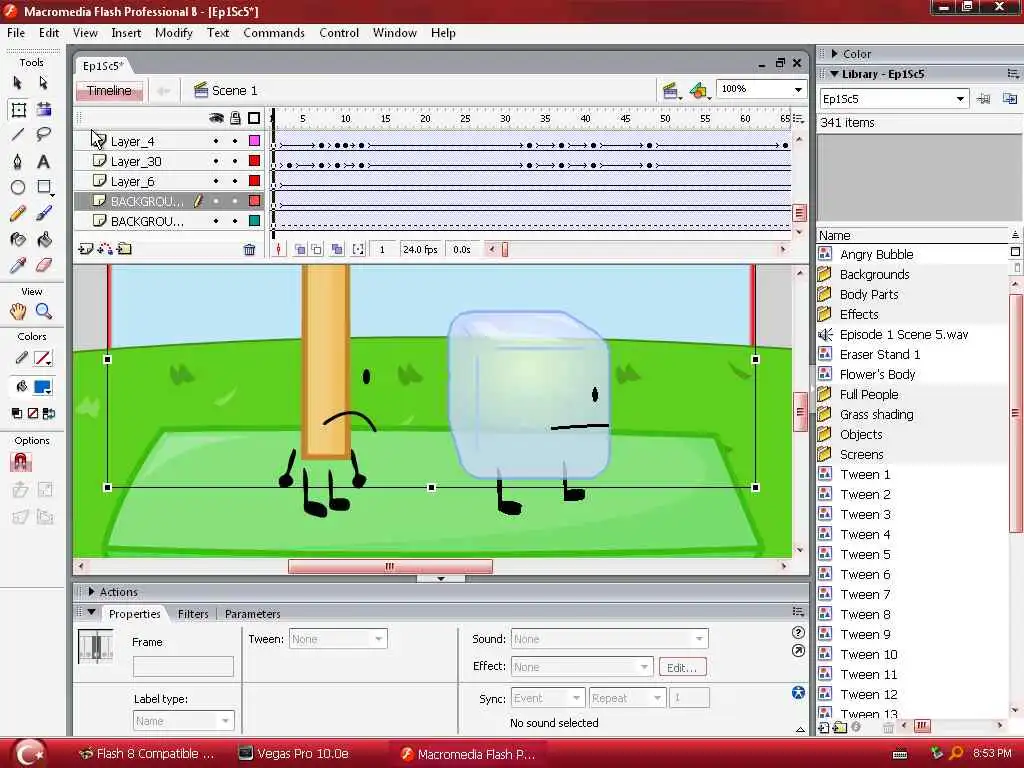
Task: Select the Text tool
Action: point(44,161)
